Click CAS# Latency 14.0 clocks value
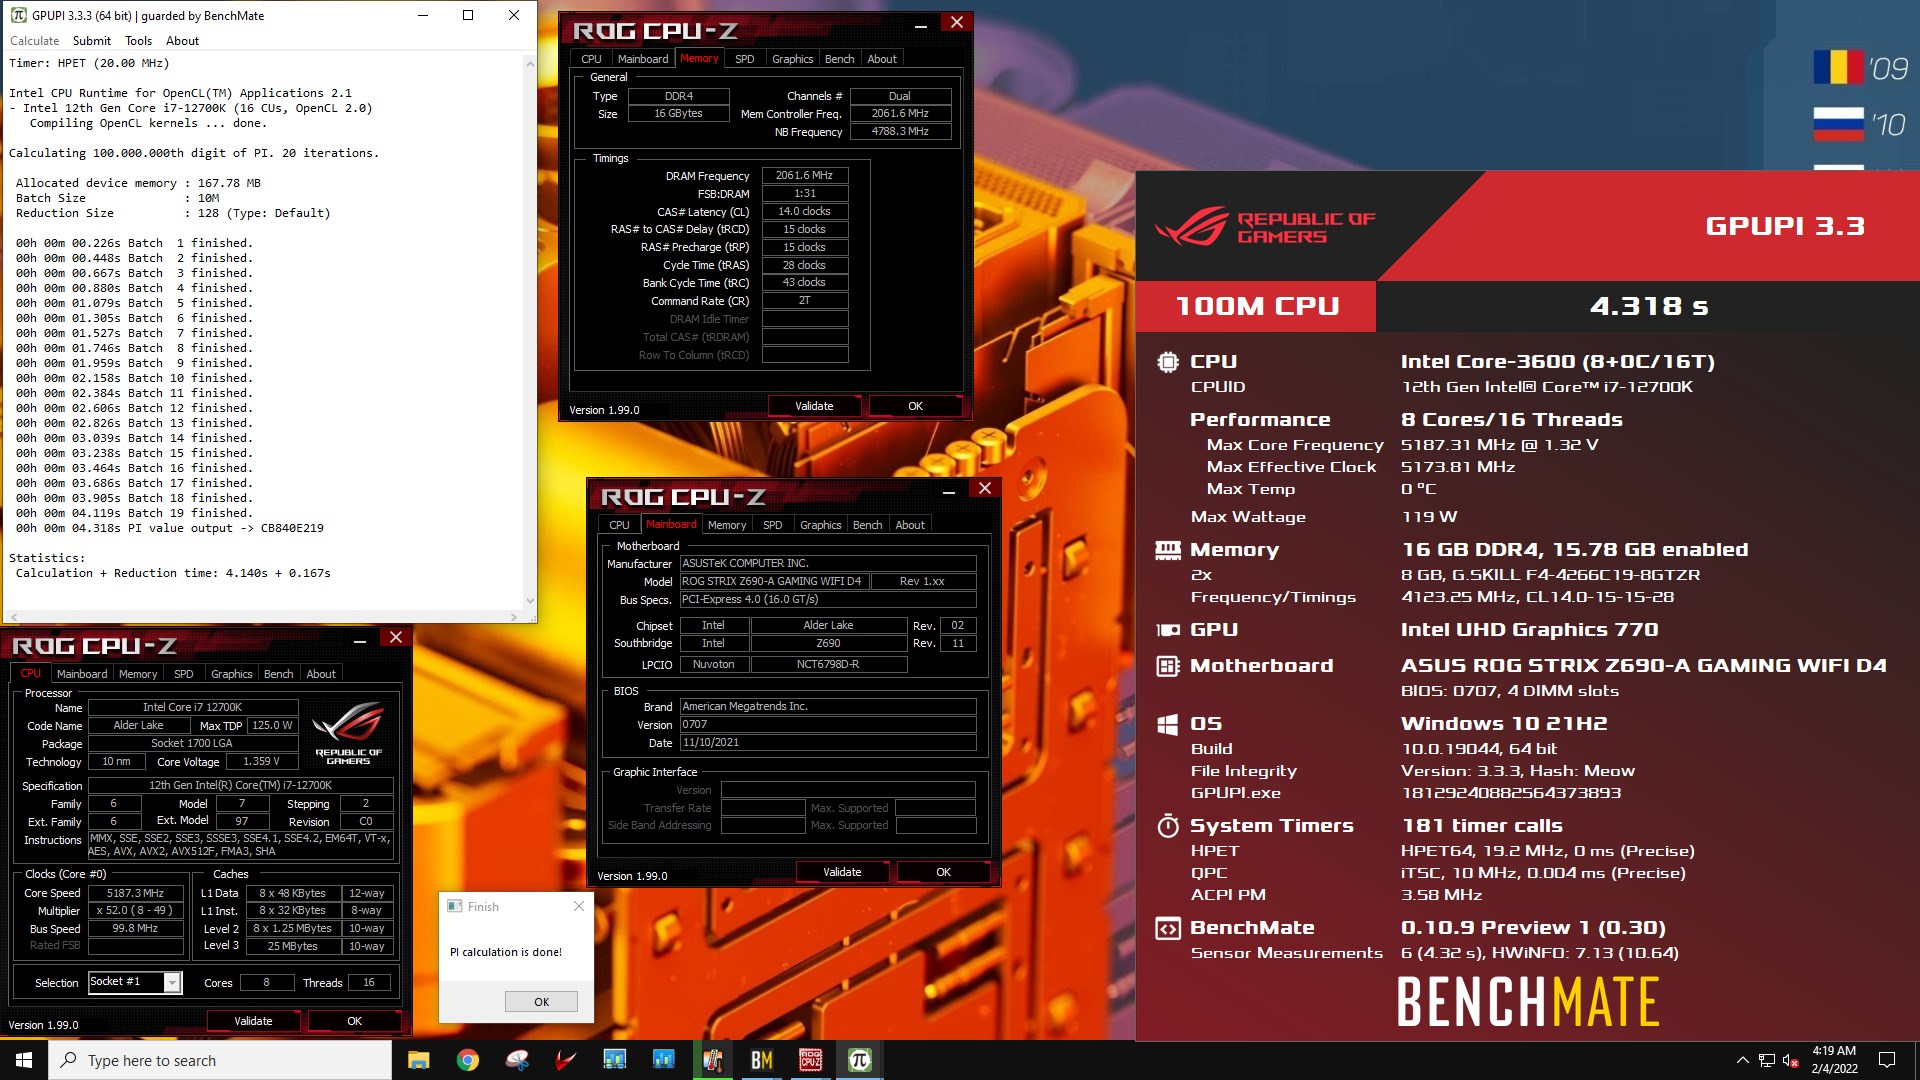 tap(805, 211)
